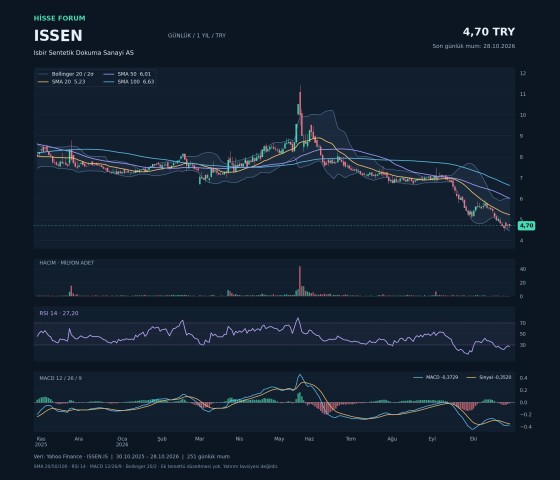Click the May label on time axis

pyautogui.click(x=279, y=439)
